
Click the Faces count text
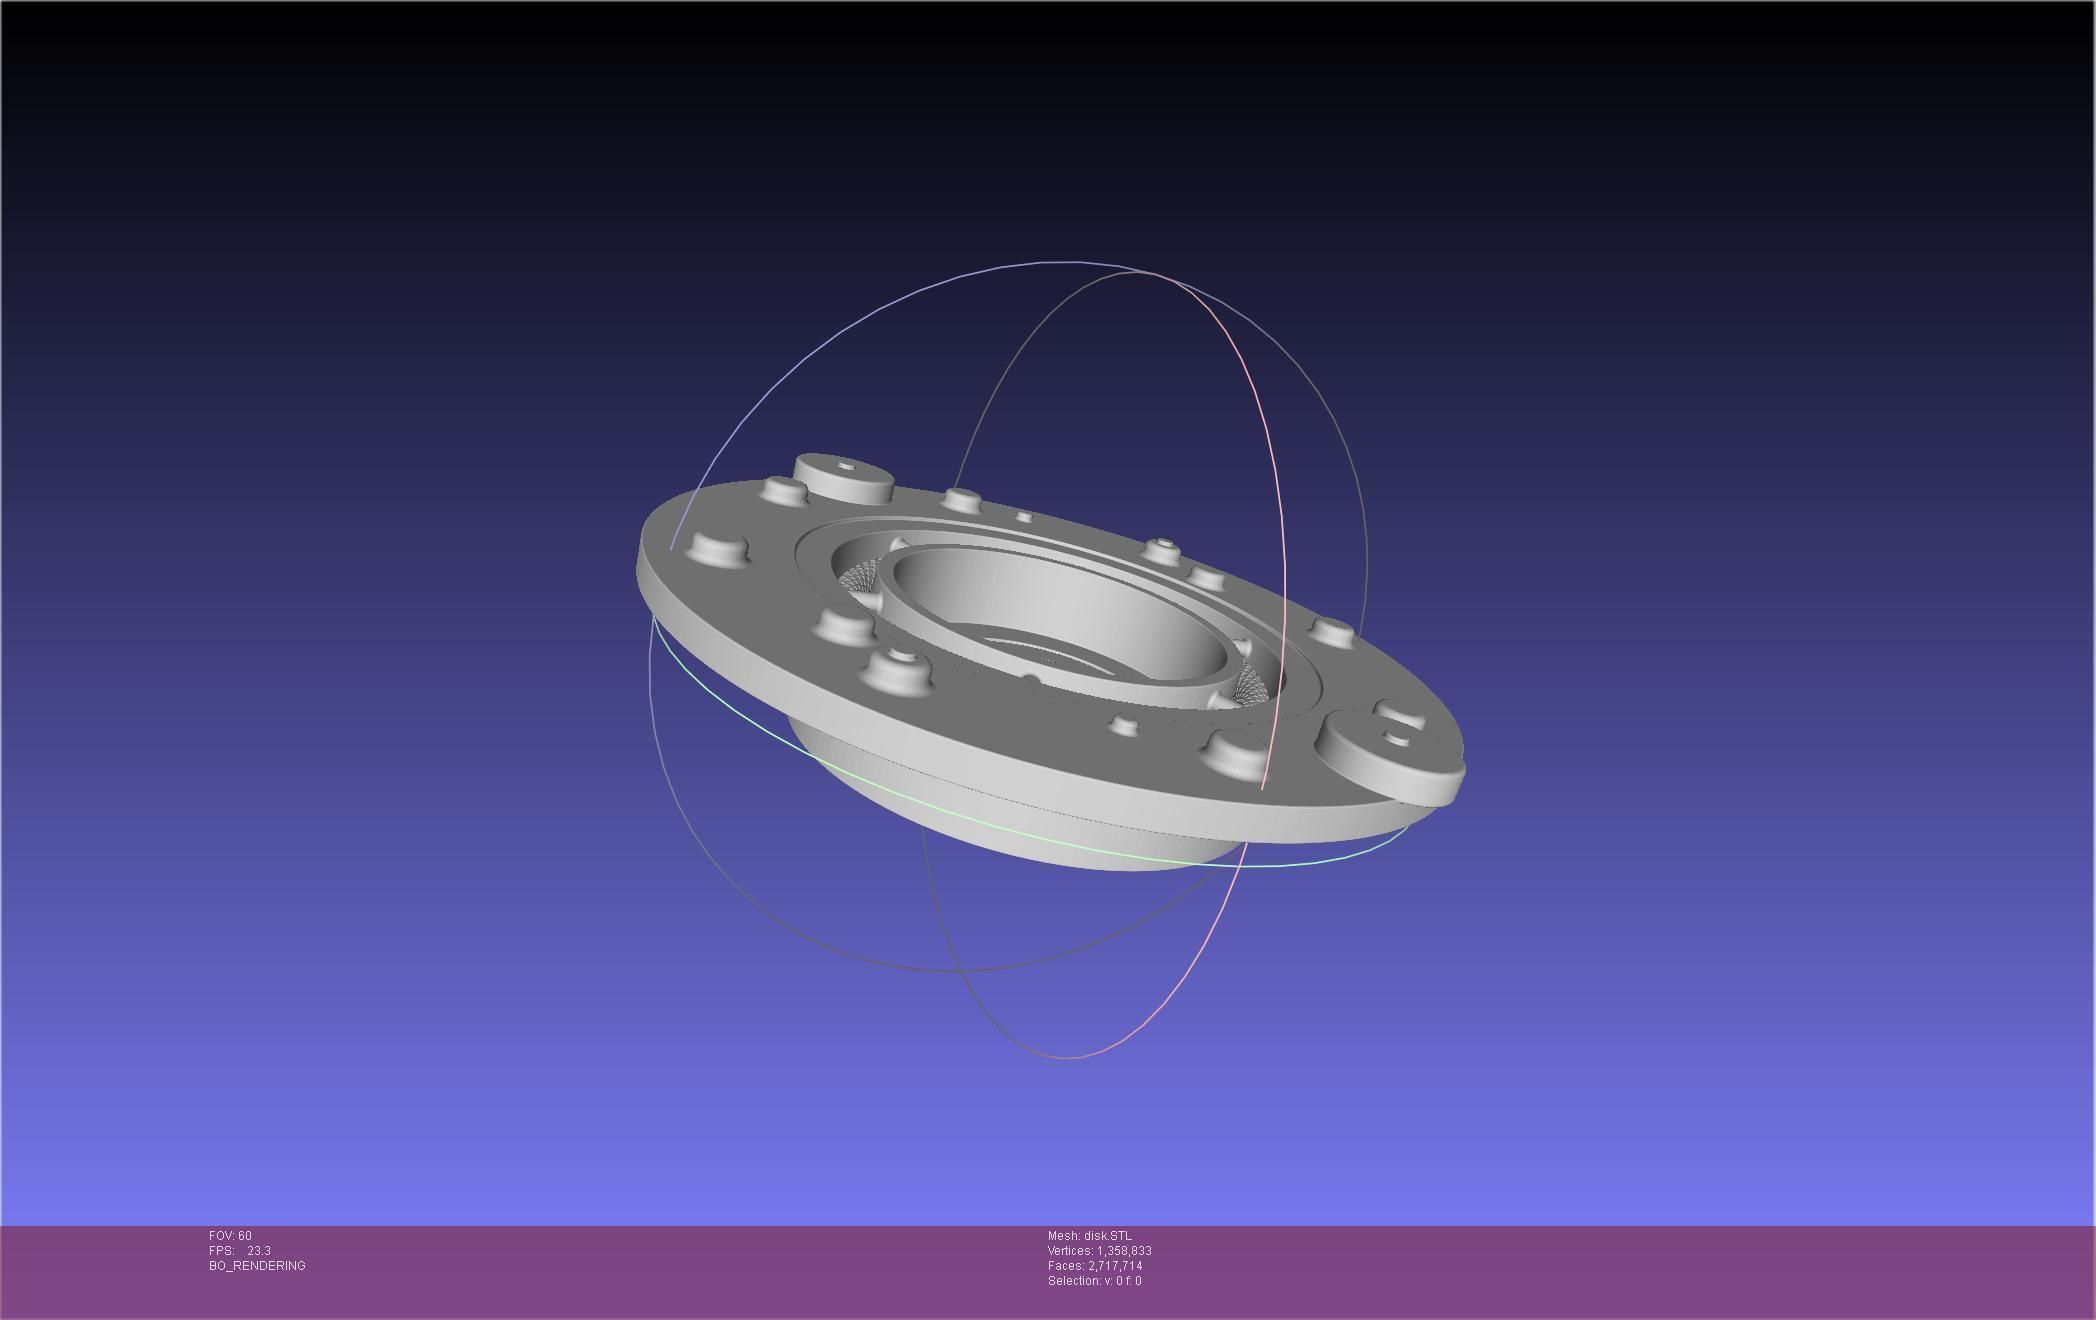tap(1094, 1266)
